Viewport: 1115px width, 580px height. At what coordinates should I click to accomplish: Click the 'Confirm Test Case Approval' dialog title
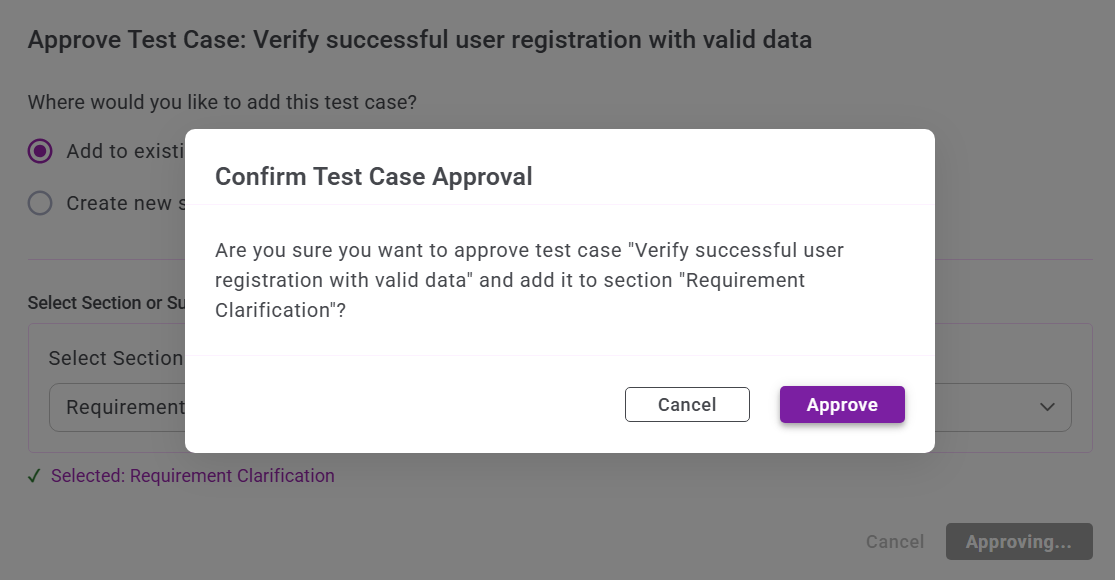point(373,177)
